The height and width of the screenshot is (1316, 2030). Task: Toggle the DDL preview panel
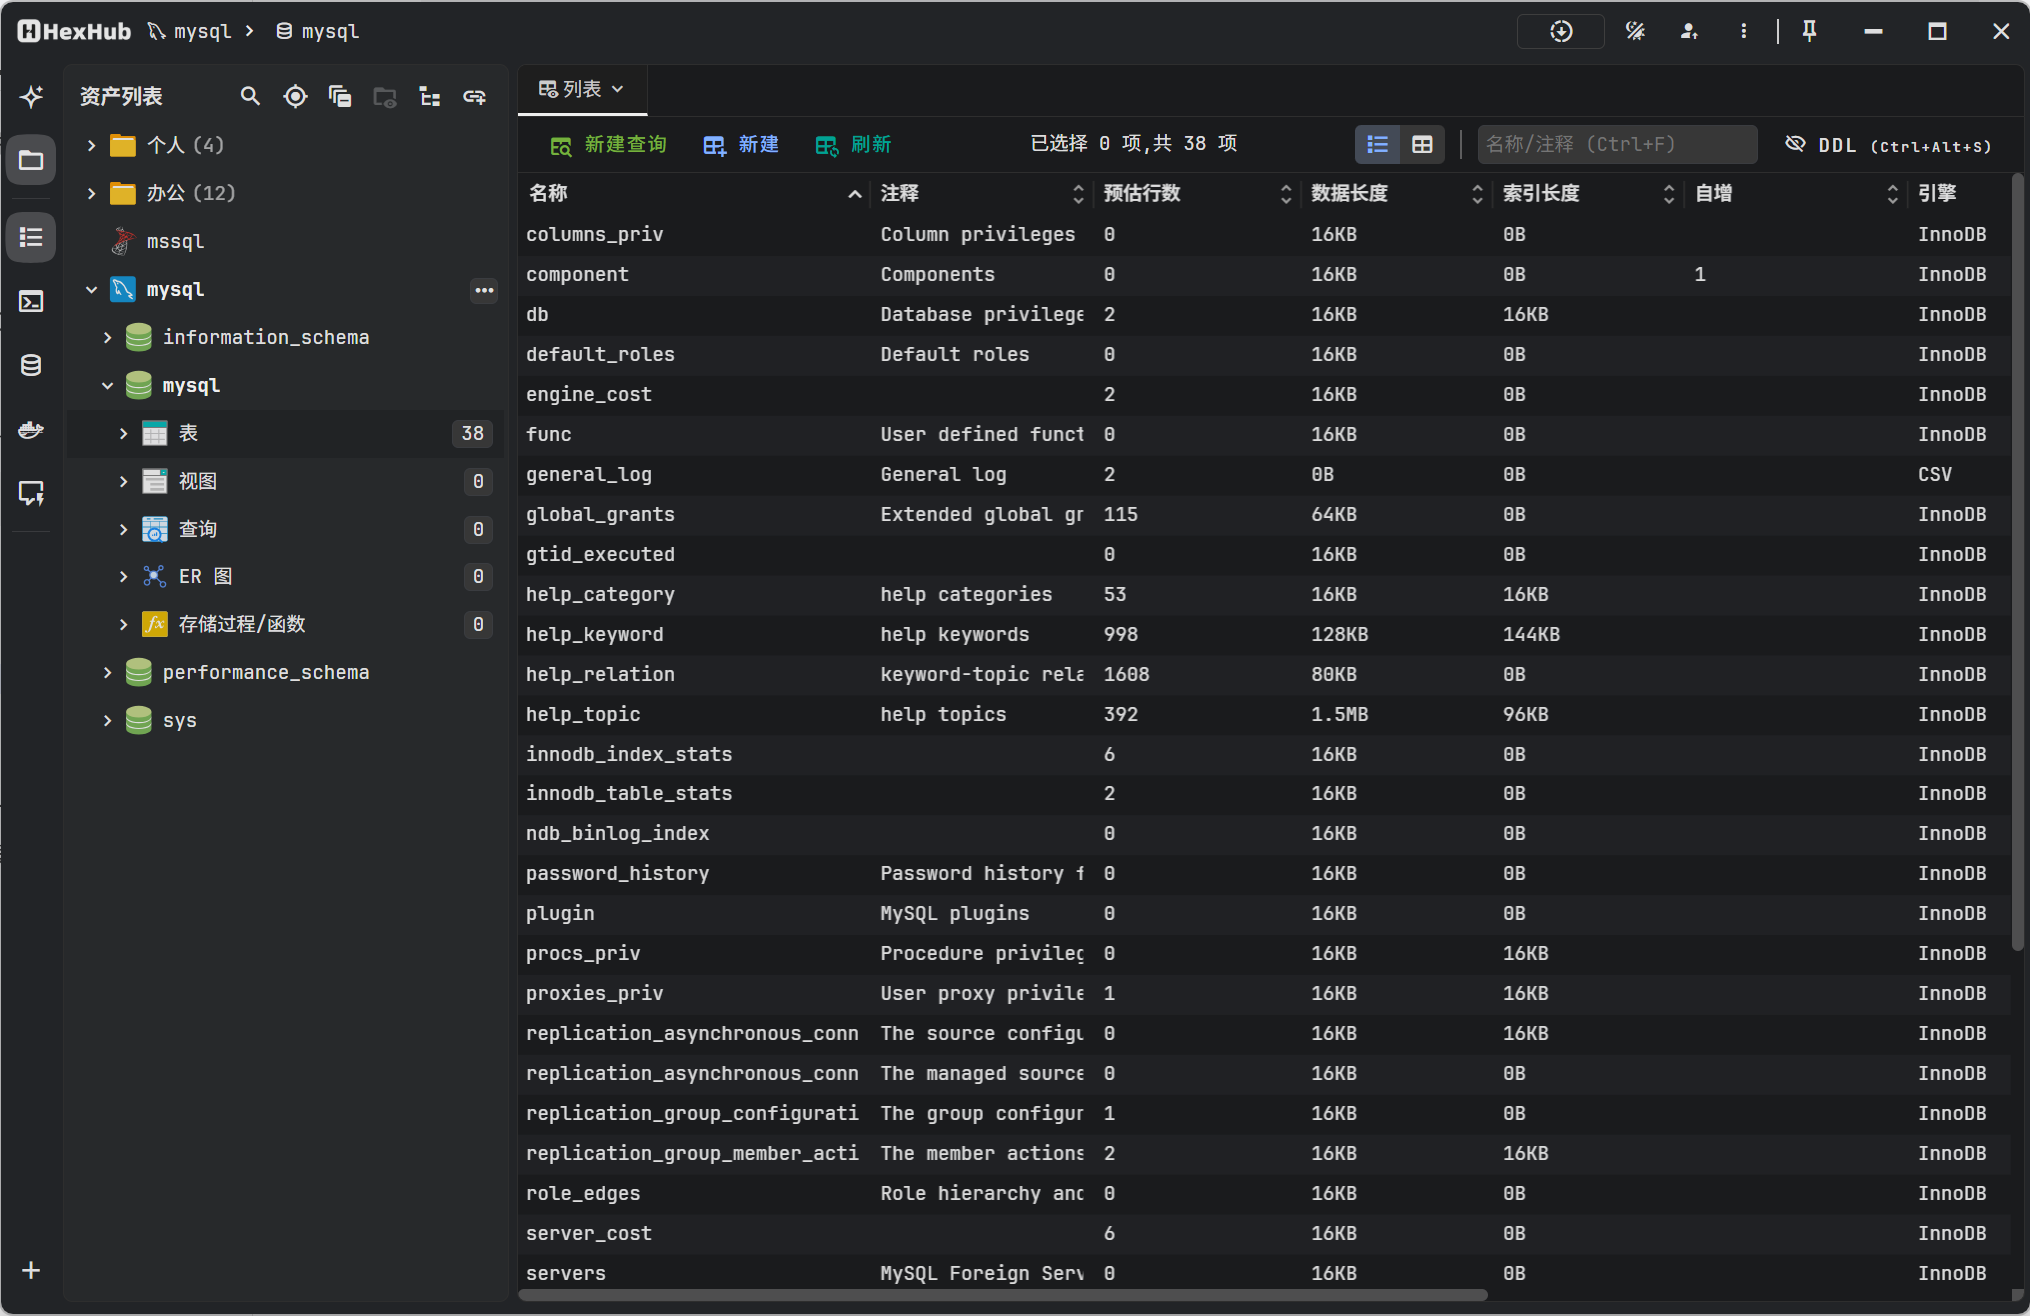(x=1888, y=145)
